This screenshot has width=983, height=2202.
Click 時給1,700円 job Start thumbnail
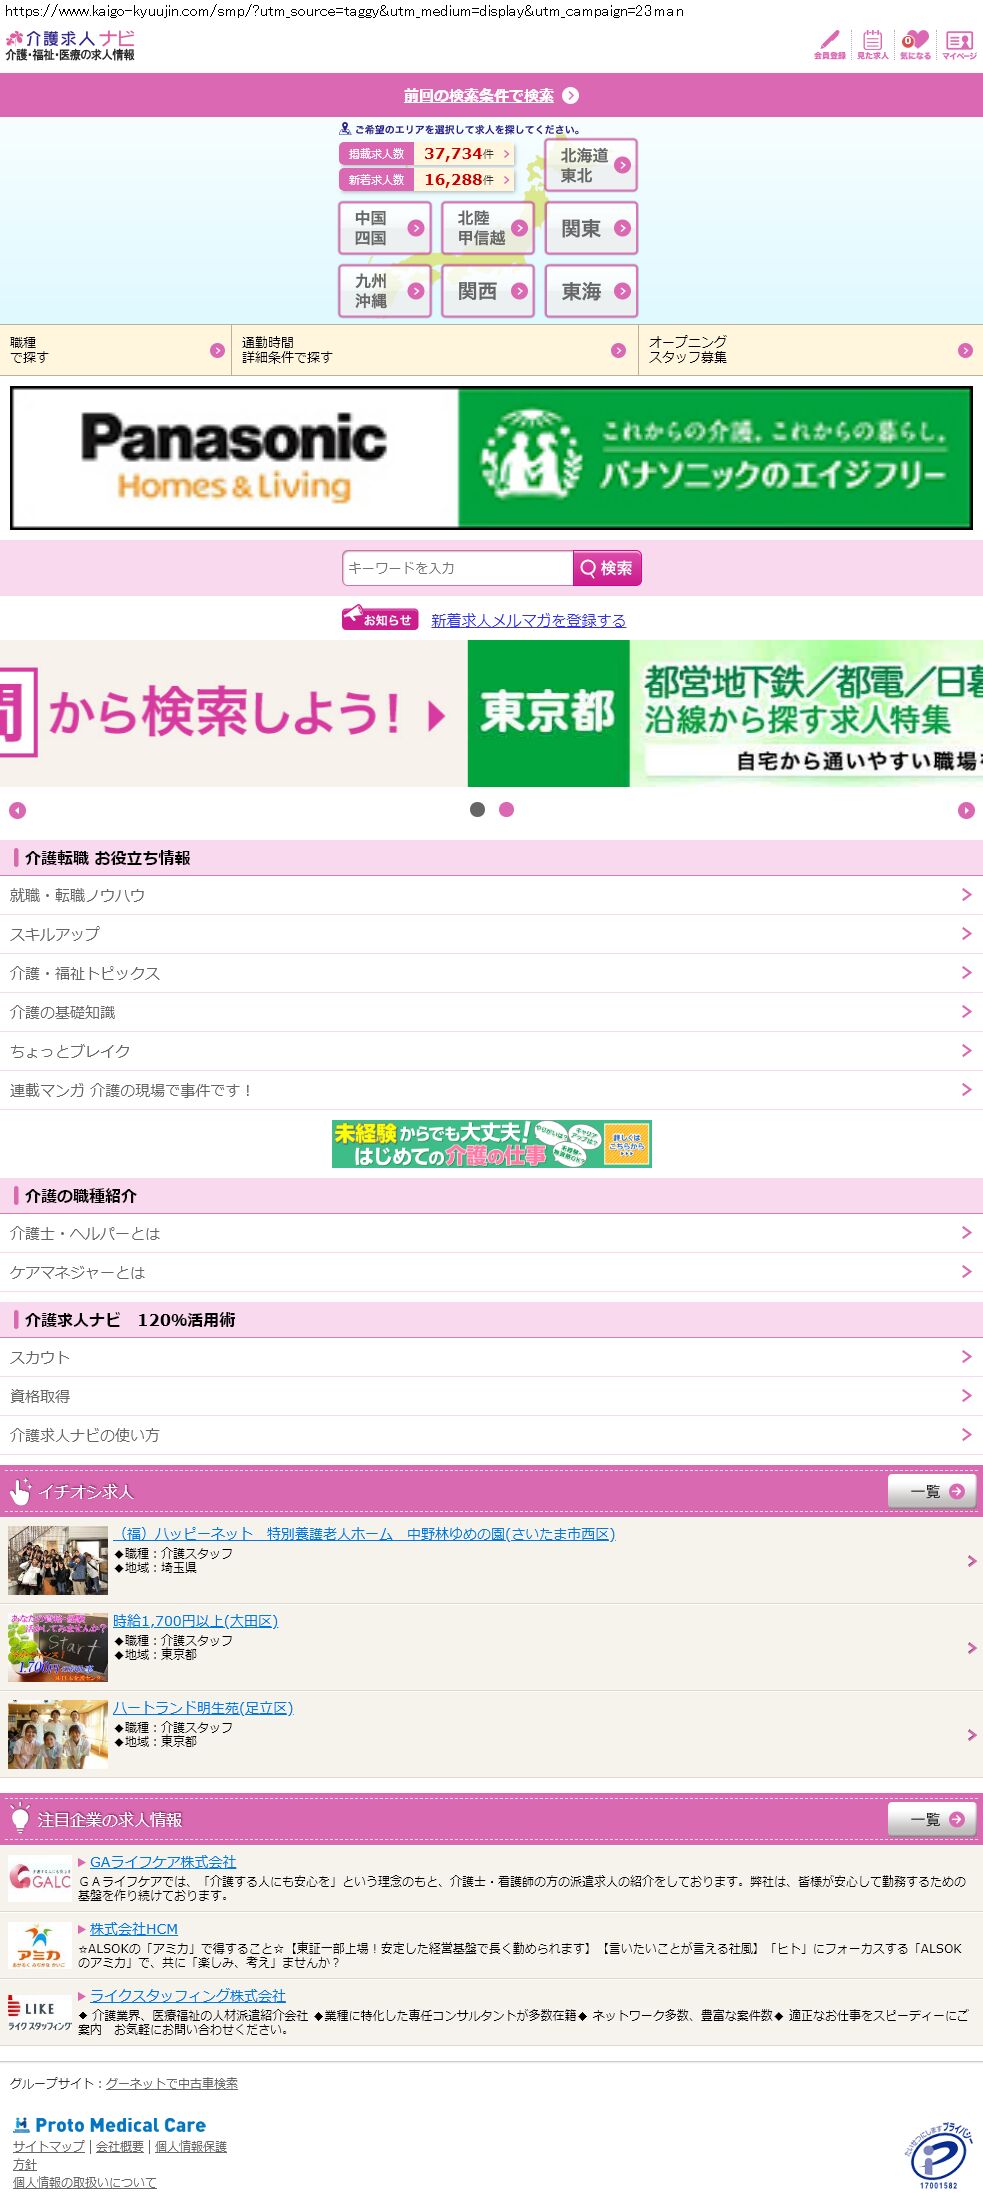tap(57, 1647)
